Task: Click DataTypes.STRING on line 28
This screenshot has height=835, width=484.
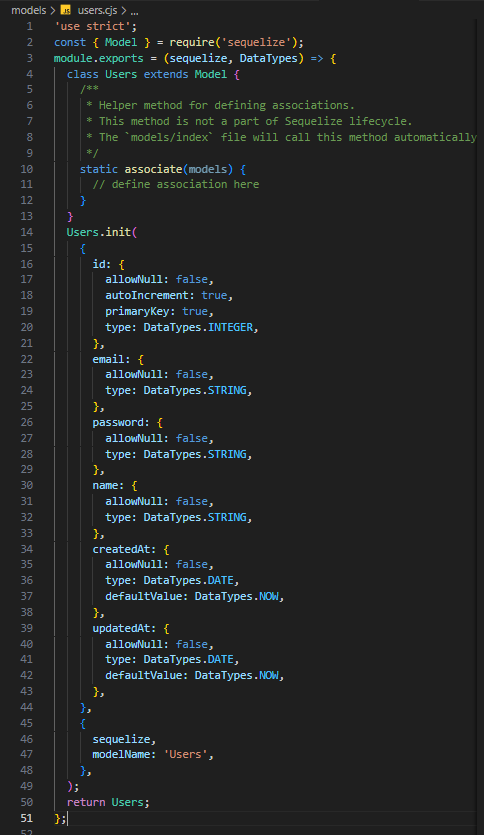Action: pos(195,454)
